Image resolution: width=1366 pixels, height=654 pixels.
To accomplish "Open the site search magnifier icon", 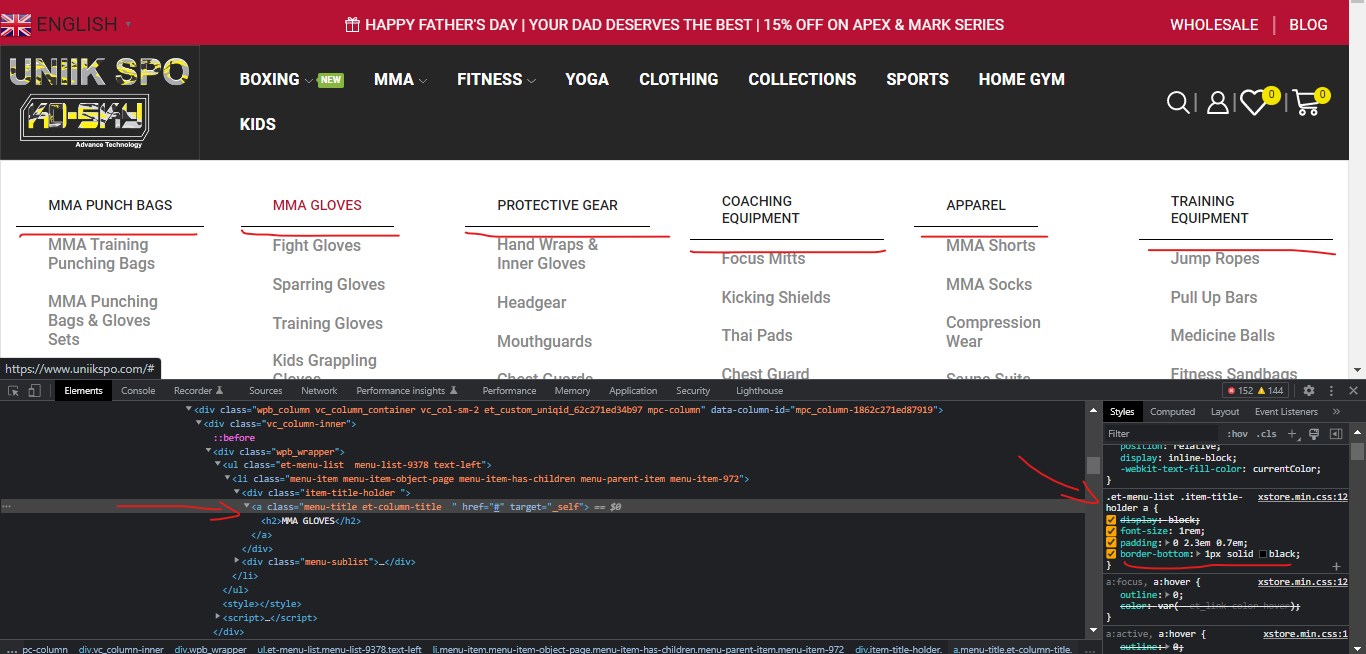I will (1179, 102).
